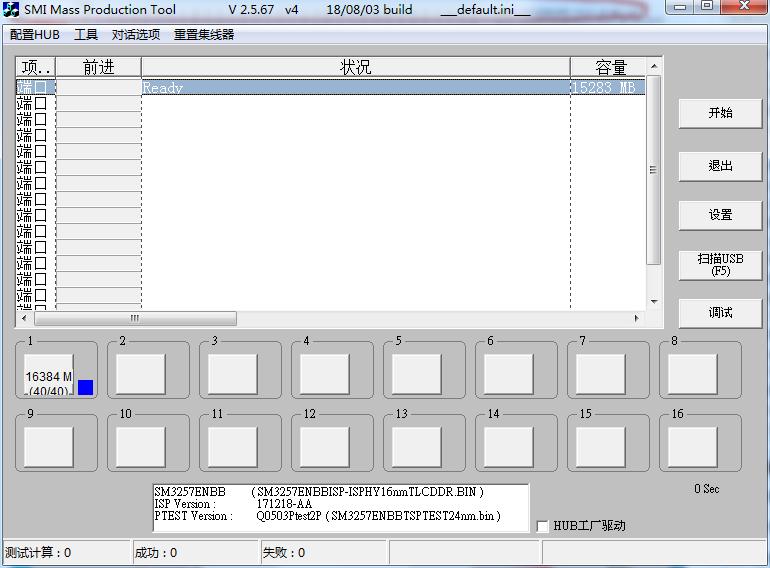Select port slot 11 box
The height and width of the screenshot is (568, 770).
pos(232,447)
